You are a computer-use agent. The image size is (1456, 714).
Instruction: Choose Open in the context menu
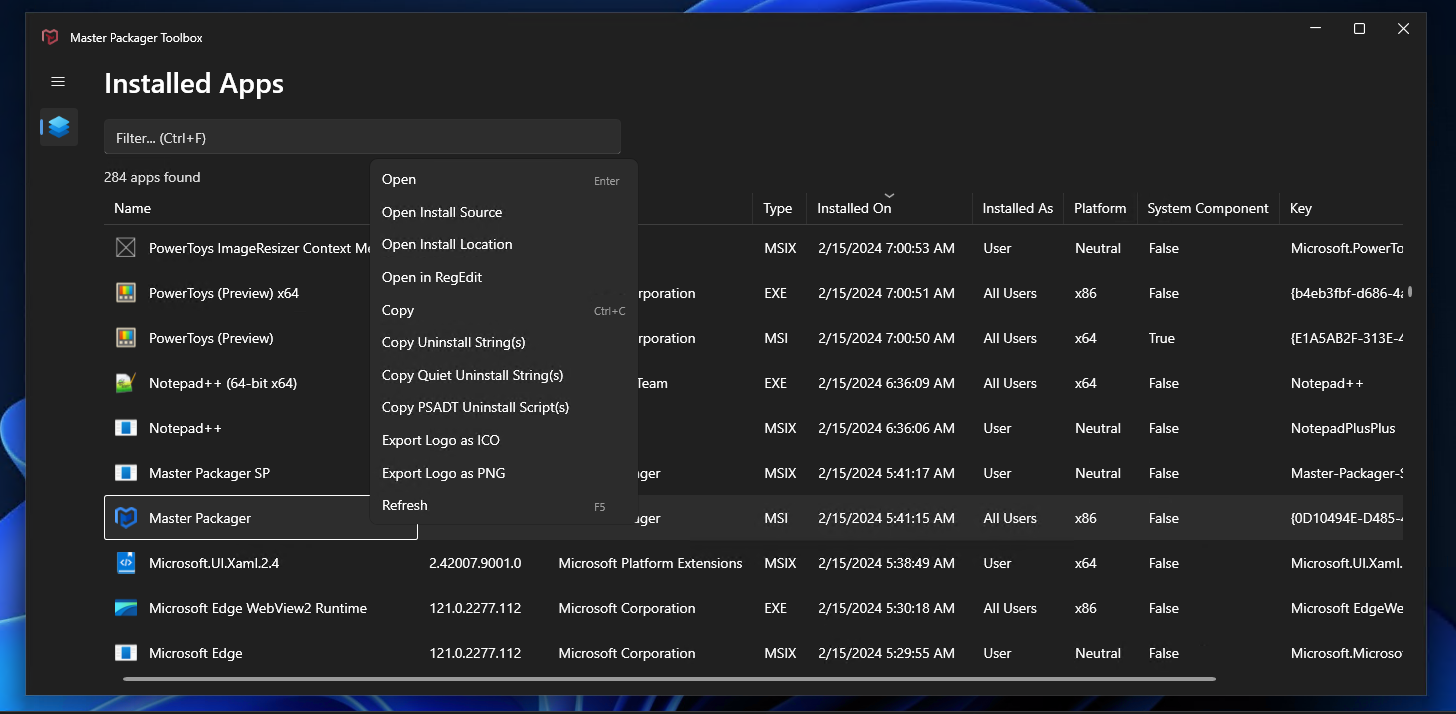(503, 180)
